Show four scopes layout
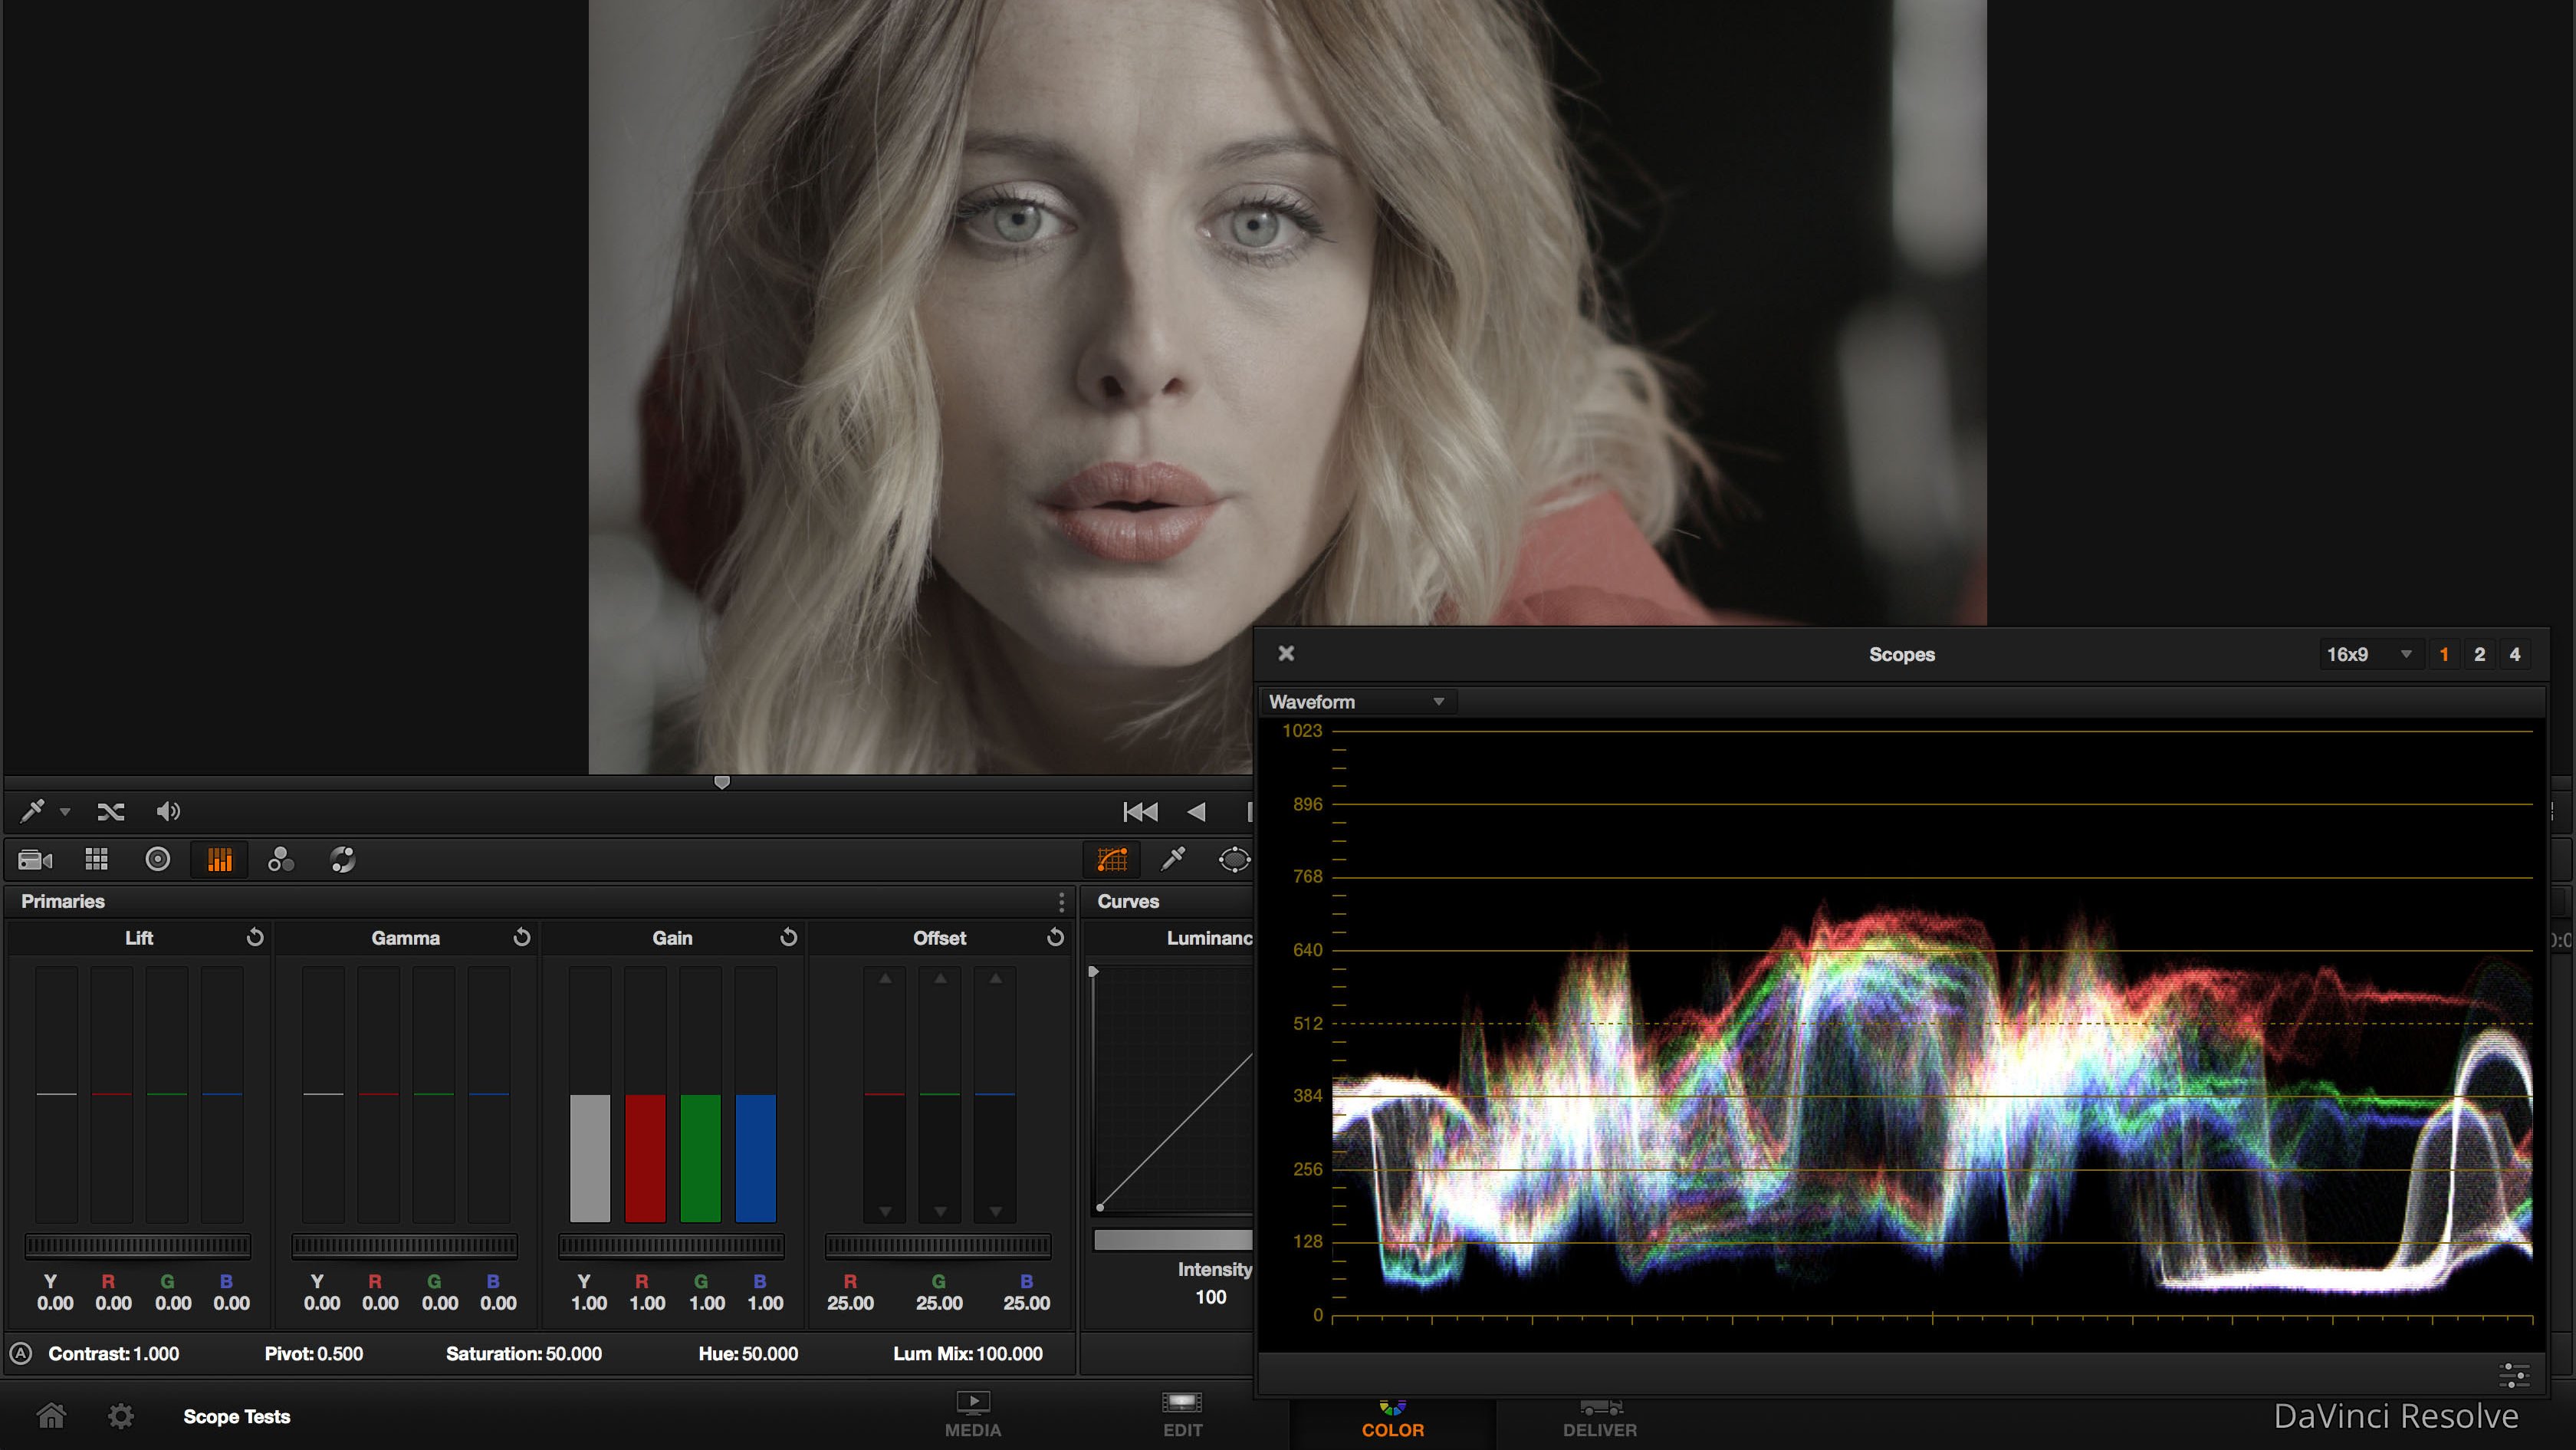This screenshot has width=2576, height=1450. coord(2515,654)
